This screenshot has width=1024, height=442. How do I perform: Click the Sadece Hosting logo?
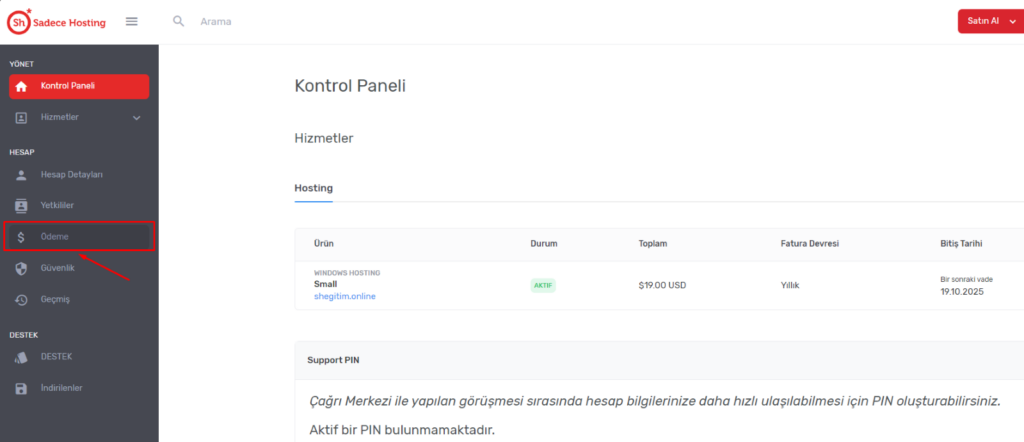pos(56,22)
